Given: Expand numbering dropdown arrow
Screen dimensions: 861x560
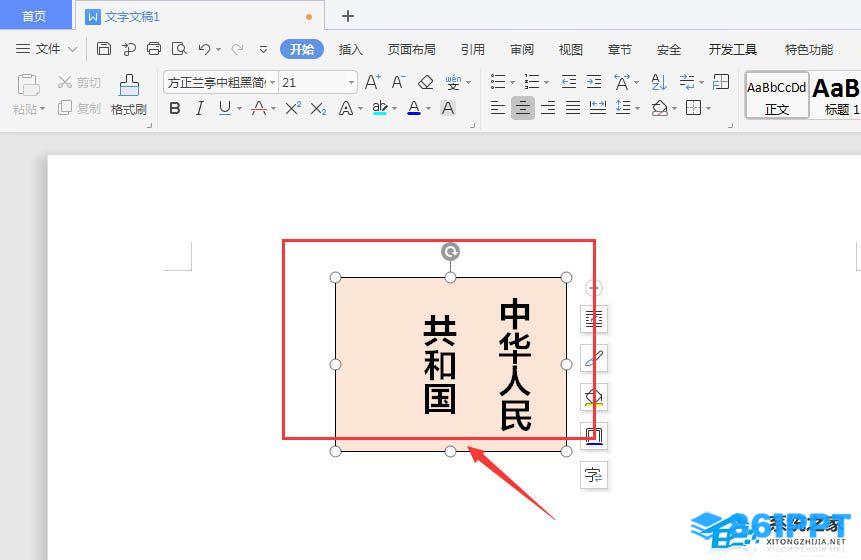Looking at the screenshot, I should [546, 83].
